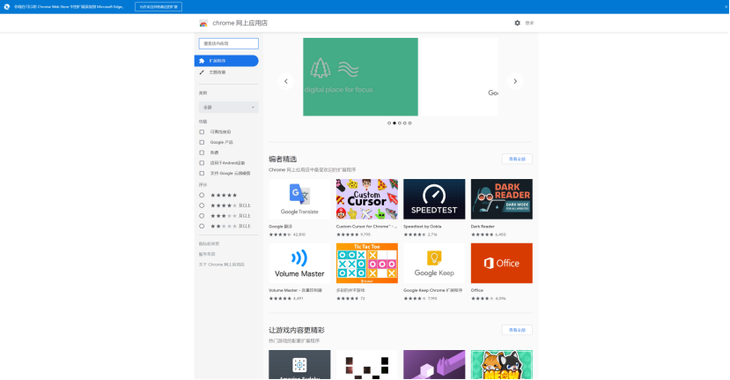730x380 pixels.
Task: Open the Google Translate extension tile
Action: coord(299,199)
